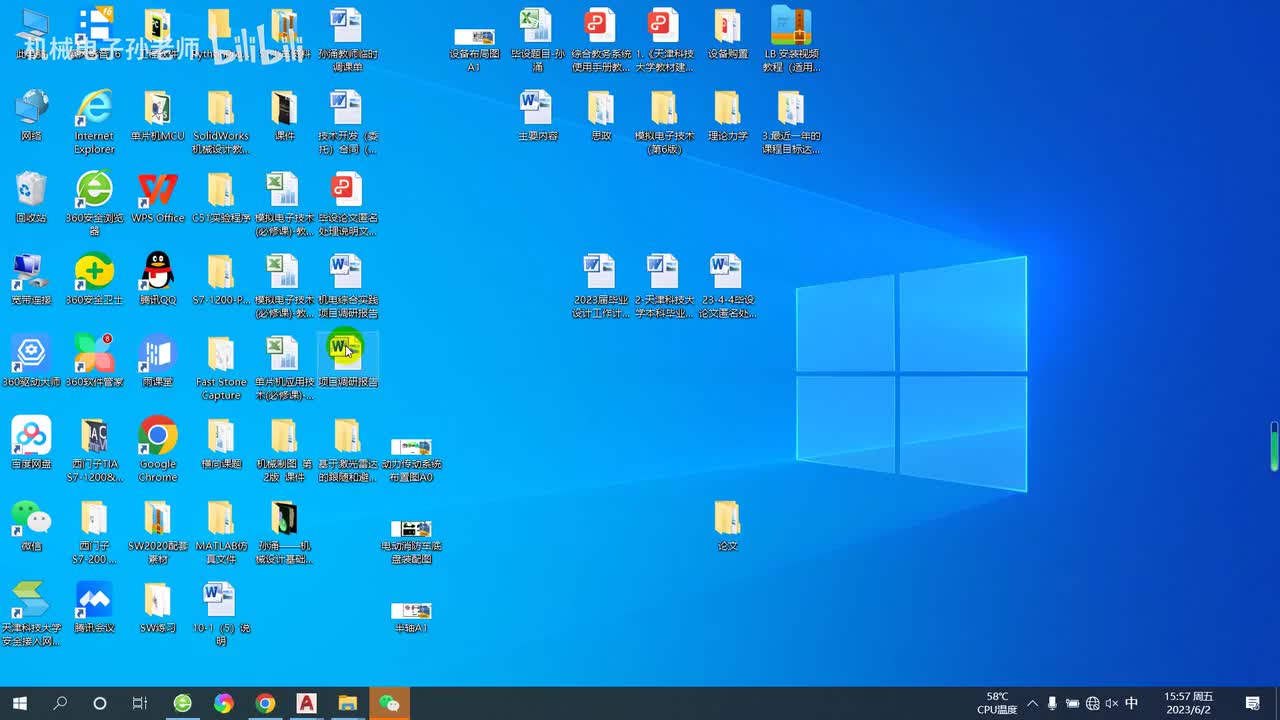Click the clock showing 15:57 date

pyautogui.click(x=1188, y=703)
